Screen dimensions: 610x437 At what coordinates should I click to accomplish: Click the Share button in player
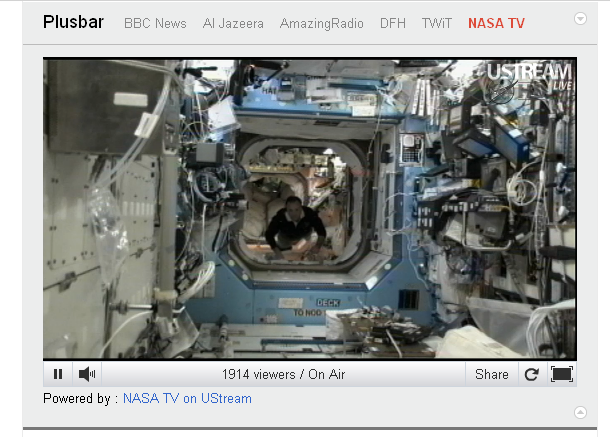492,374
